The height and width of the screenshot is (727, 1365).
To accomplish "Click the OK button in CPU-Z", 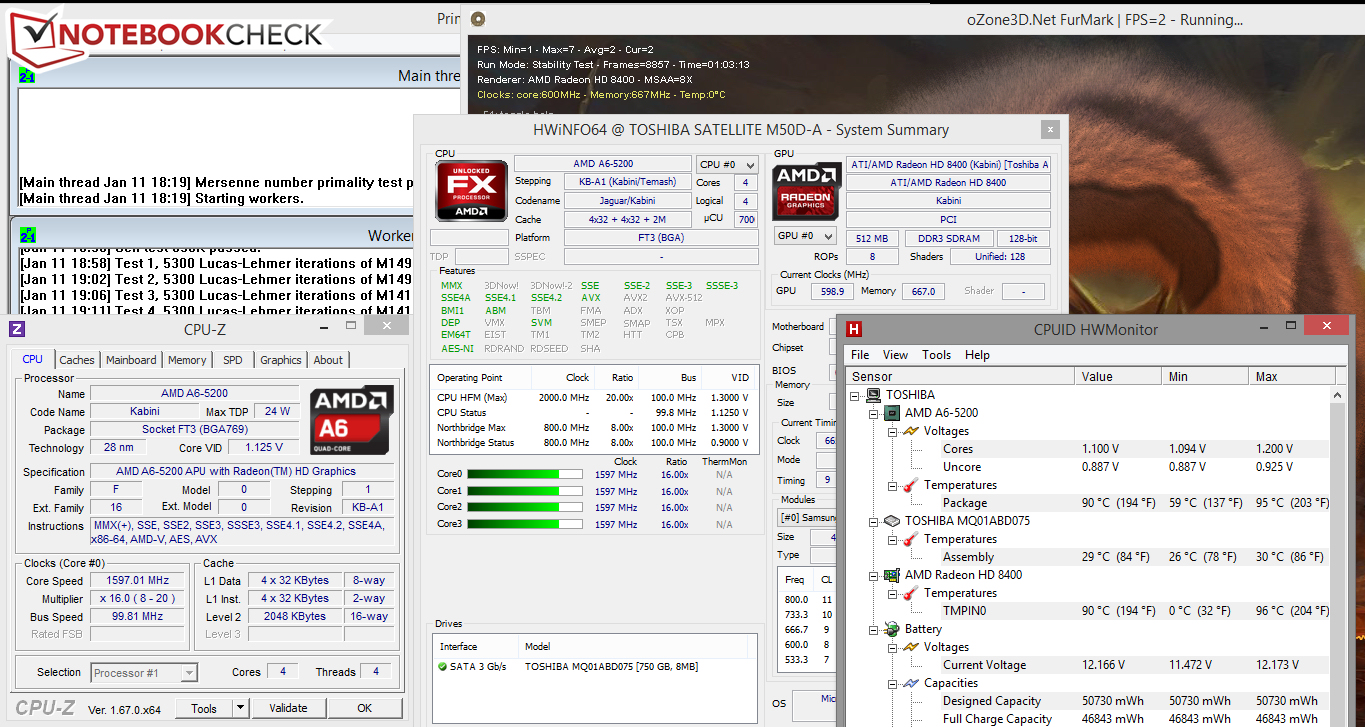I will click(x=365, y=708).
